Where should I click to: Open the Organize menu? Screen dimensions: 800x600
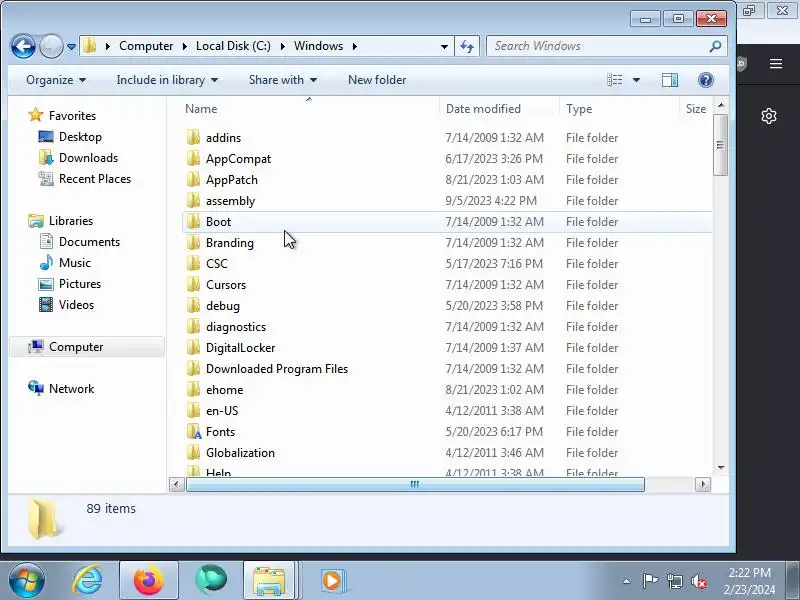click(56, 80)
